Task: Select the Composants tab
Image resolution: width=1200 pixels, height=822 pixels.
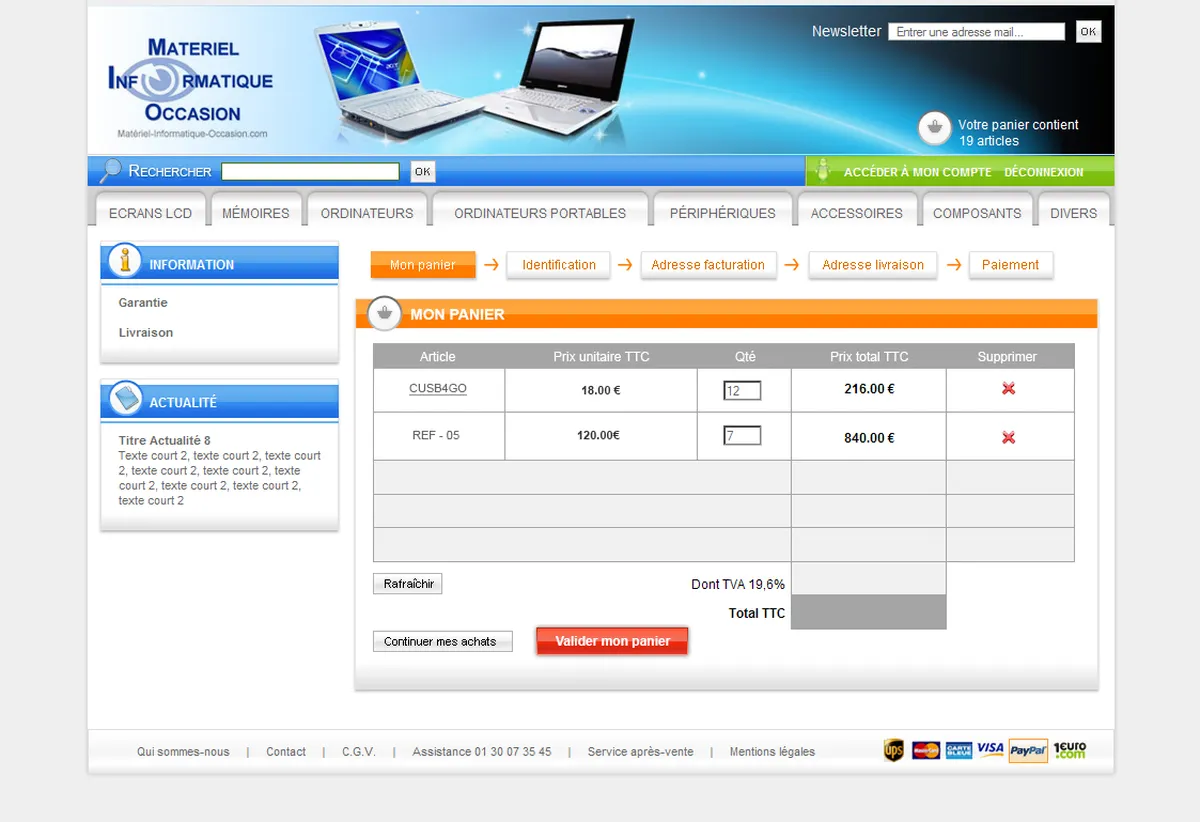Action: [x=977, y=212]
